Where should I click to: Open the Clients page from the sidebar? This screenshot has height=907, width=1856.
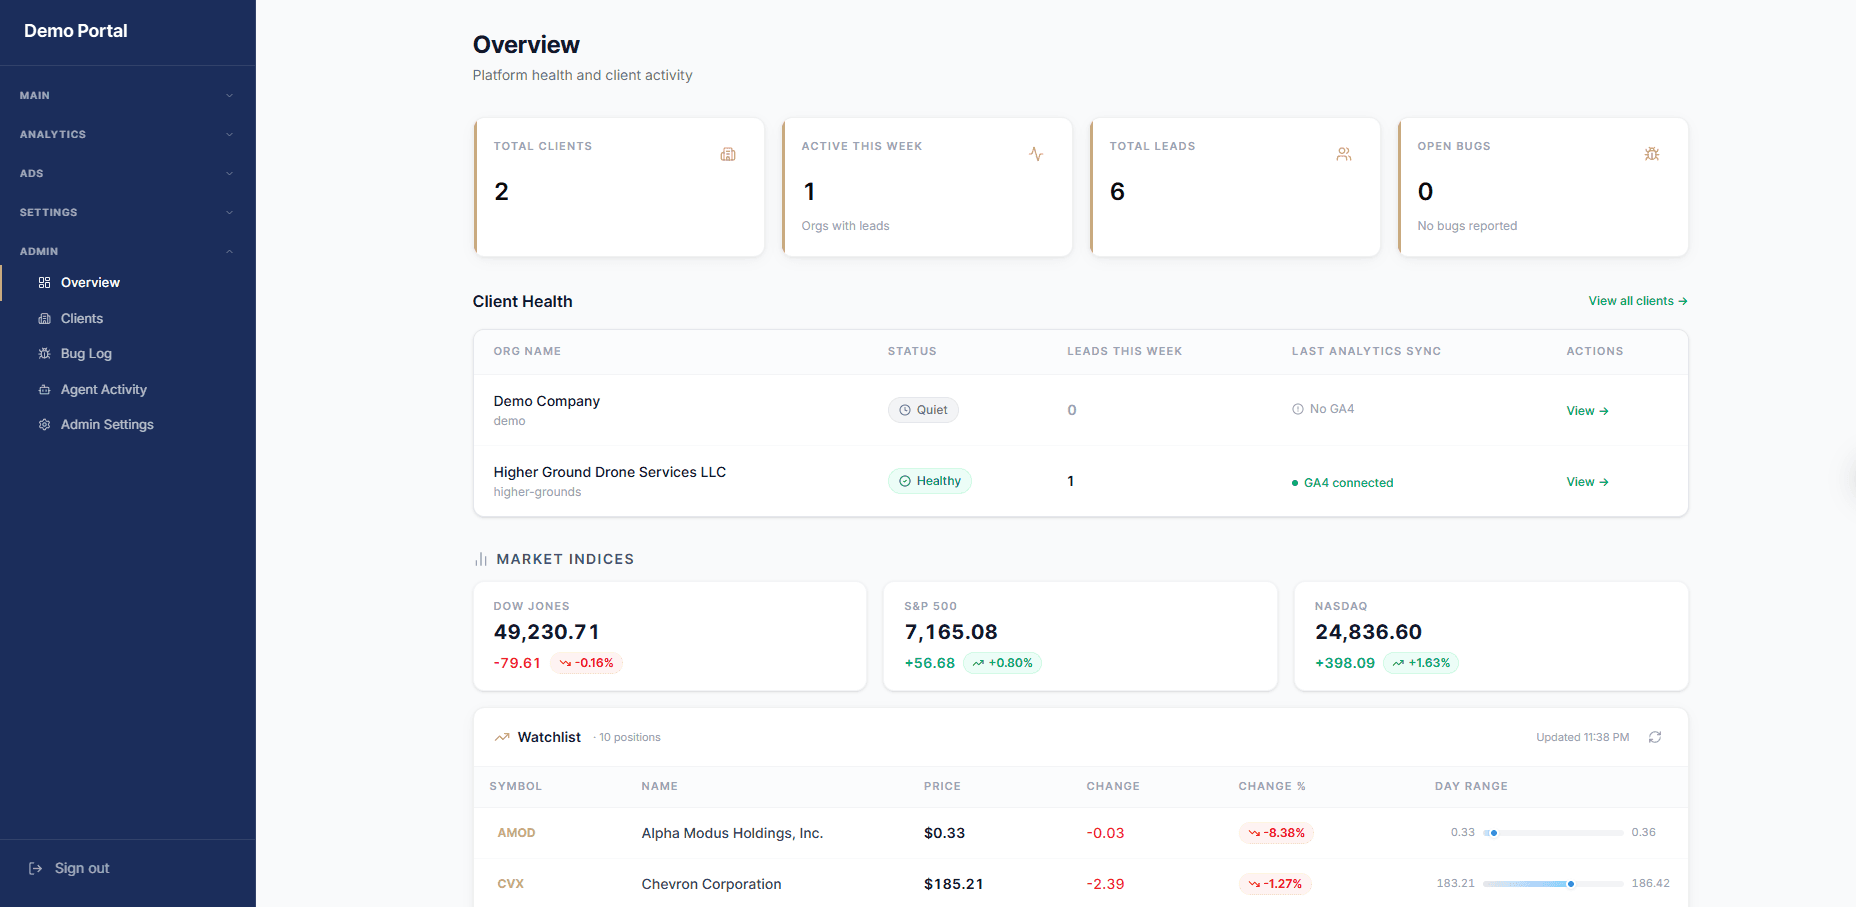[x=82, y=318]
